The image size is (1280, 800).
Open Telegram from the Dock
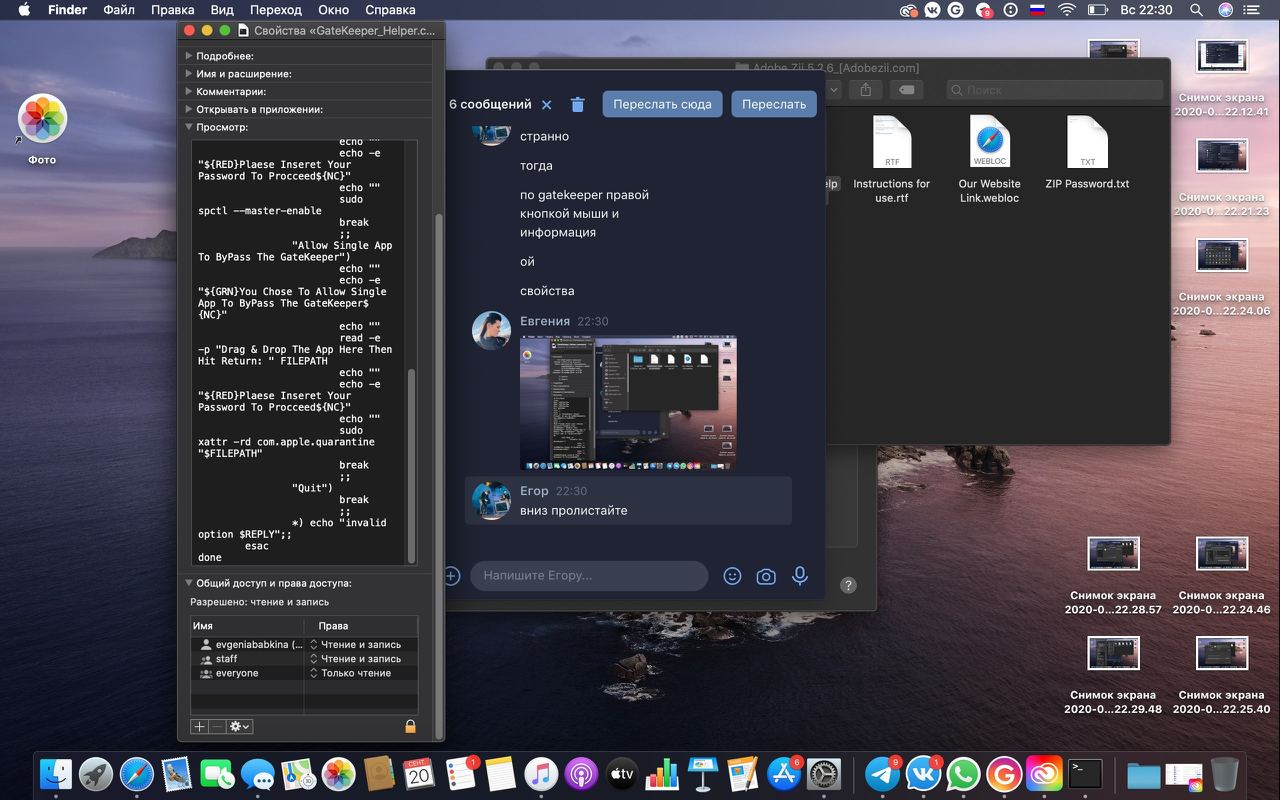coord(881,774)
